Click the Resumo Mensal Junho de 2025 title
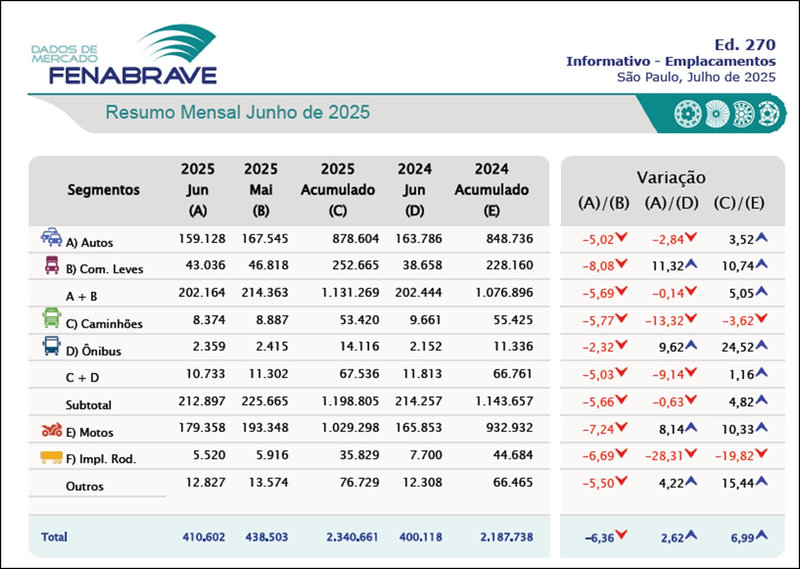 (238, 113)
